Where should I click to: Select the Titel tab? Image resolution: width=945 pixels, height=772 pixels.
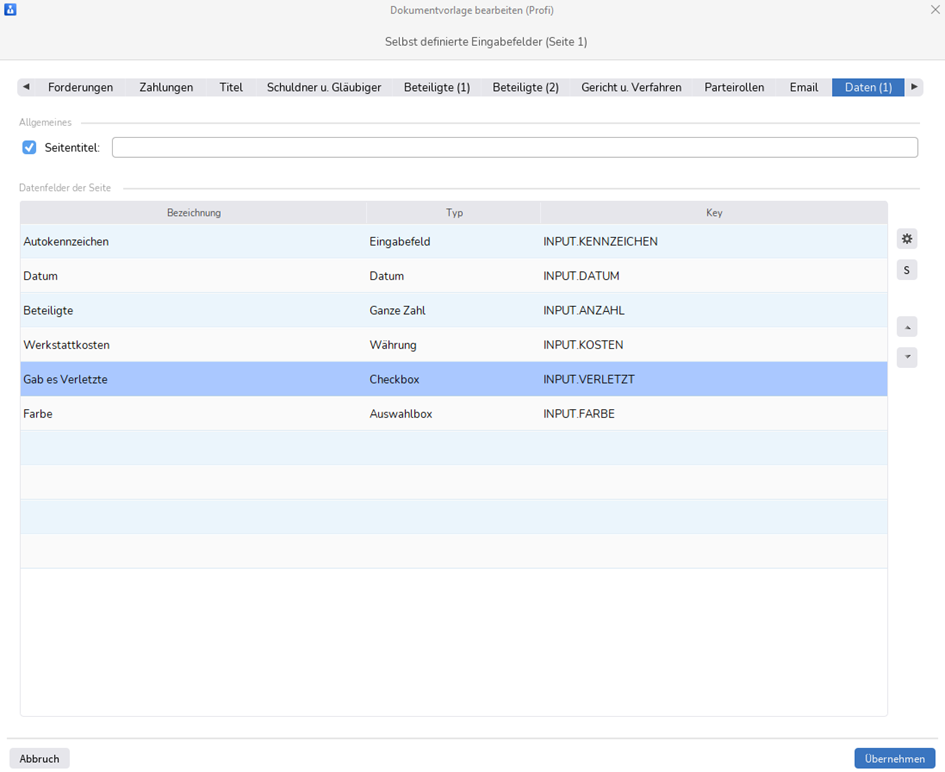(231, 87)
